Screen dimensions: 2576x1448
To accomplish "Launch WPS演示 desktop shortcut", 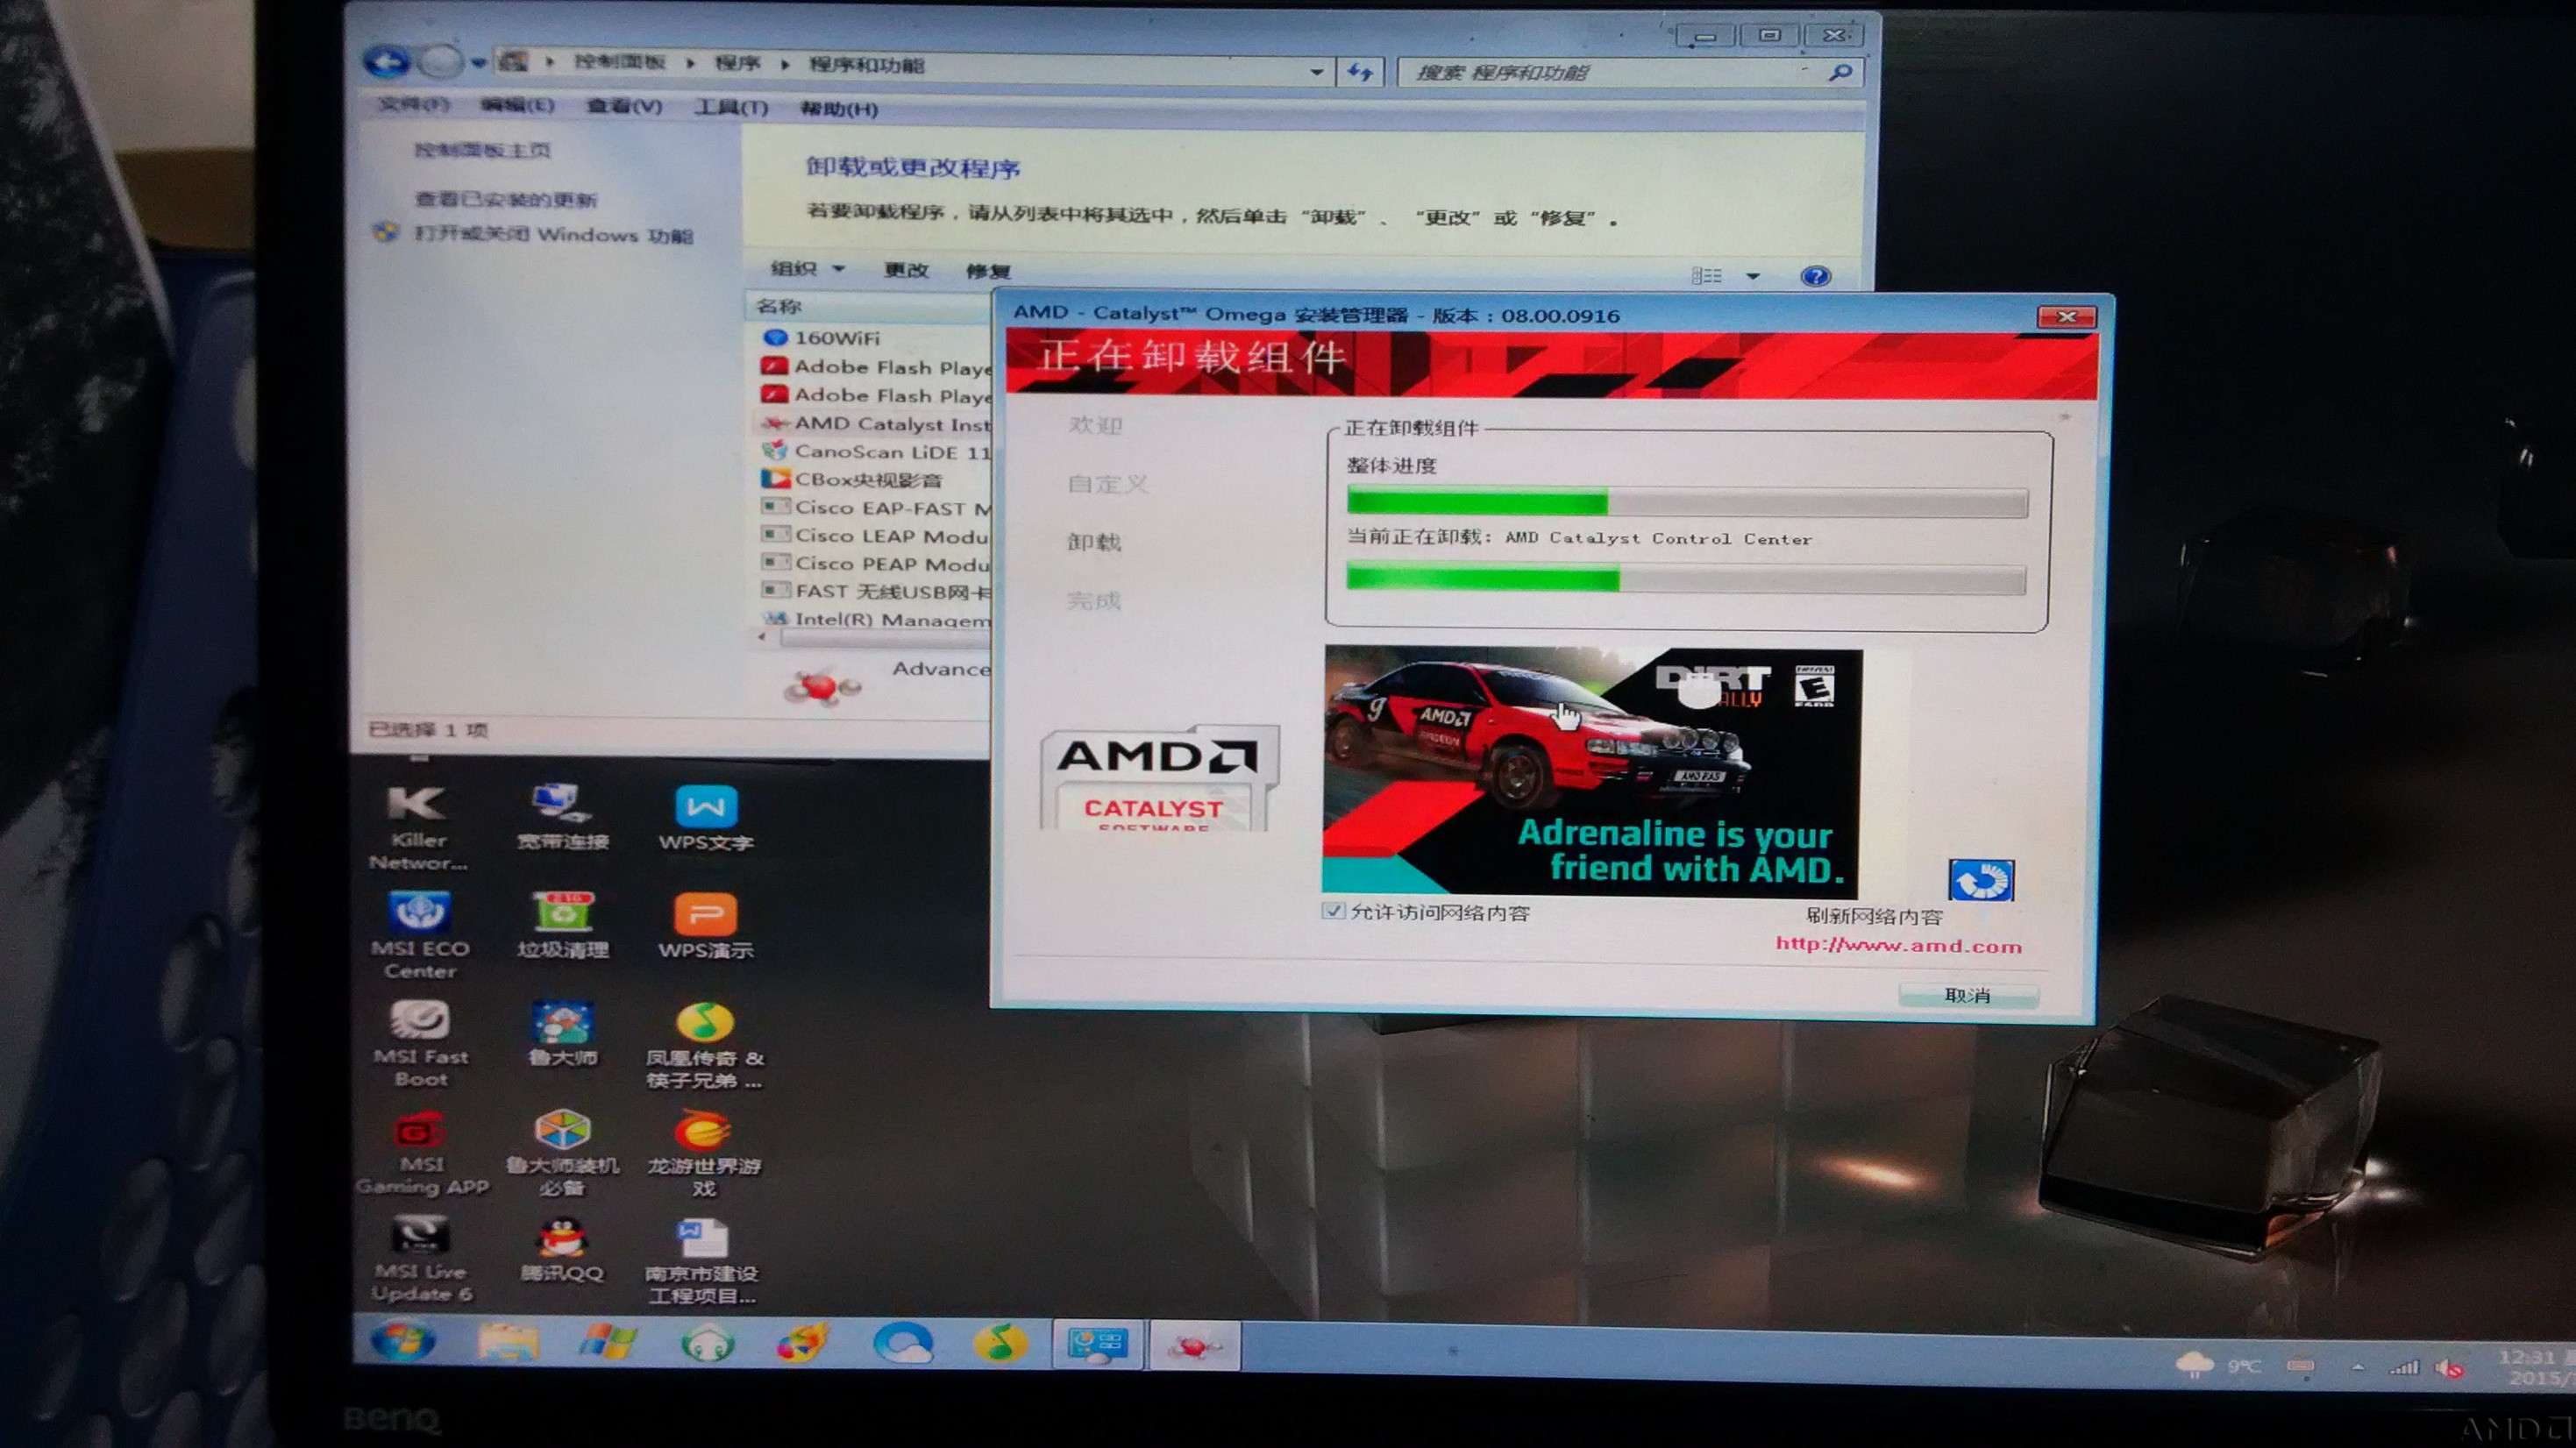I will click(x=705, y=926).
